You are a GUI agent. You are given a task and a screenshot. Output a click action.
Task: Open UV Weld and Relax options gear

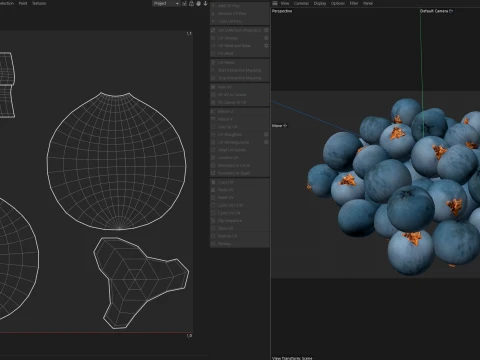click(266, 46)
